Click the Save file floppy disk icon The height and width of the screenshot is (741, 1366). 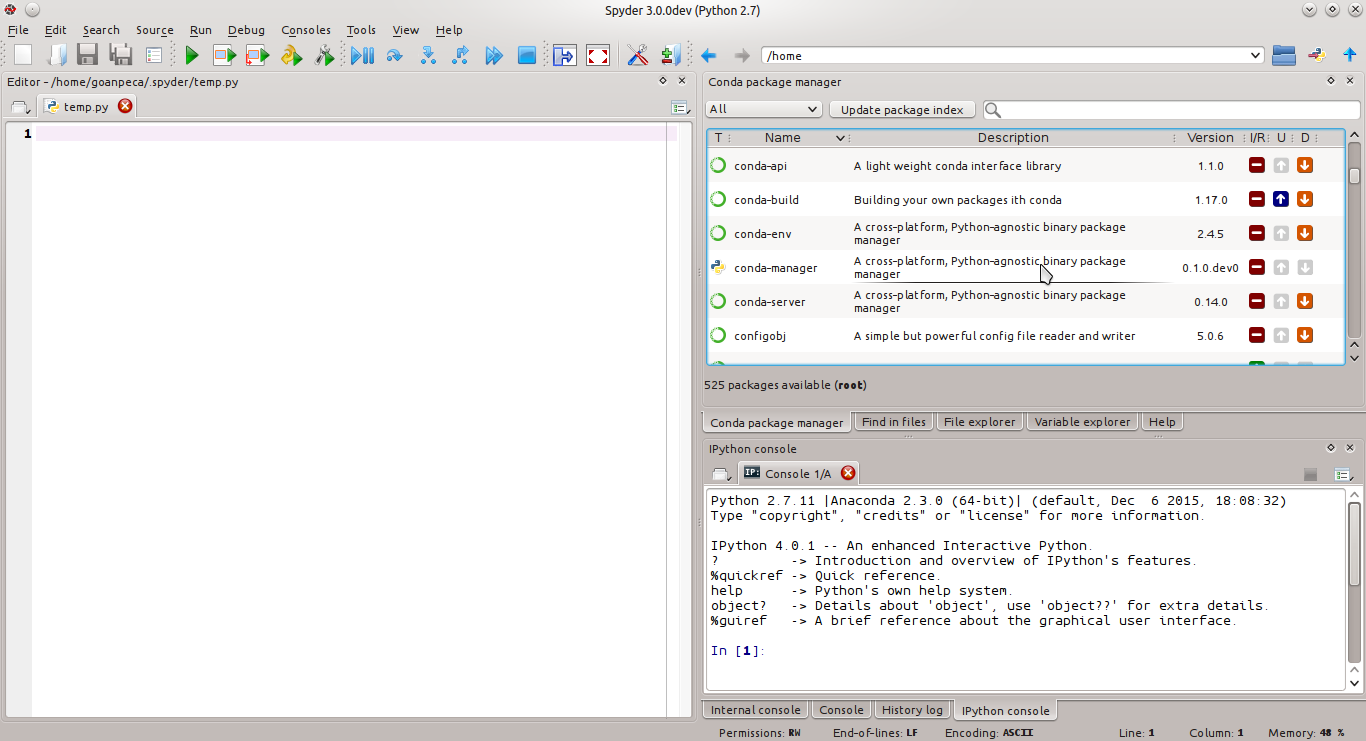[87, 56]
